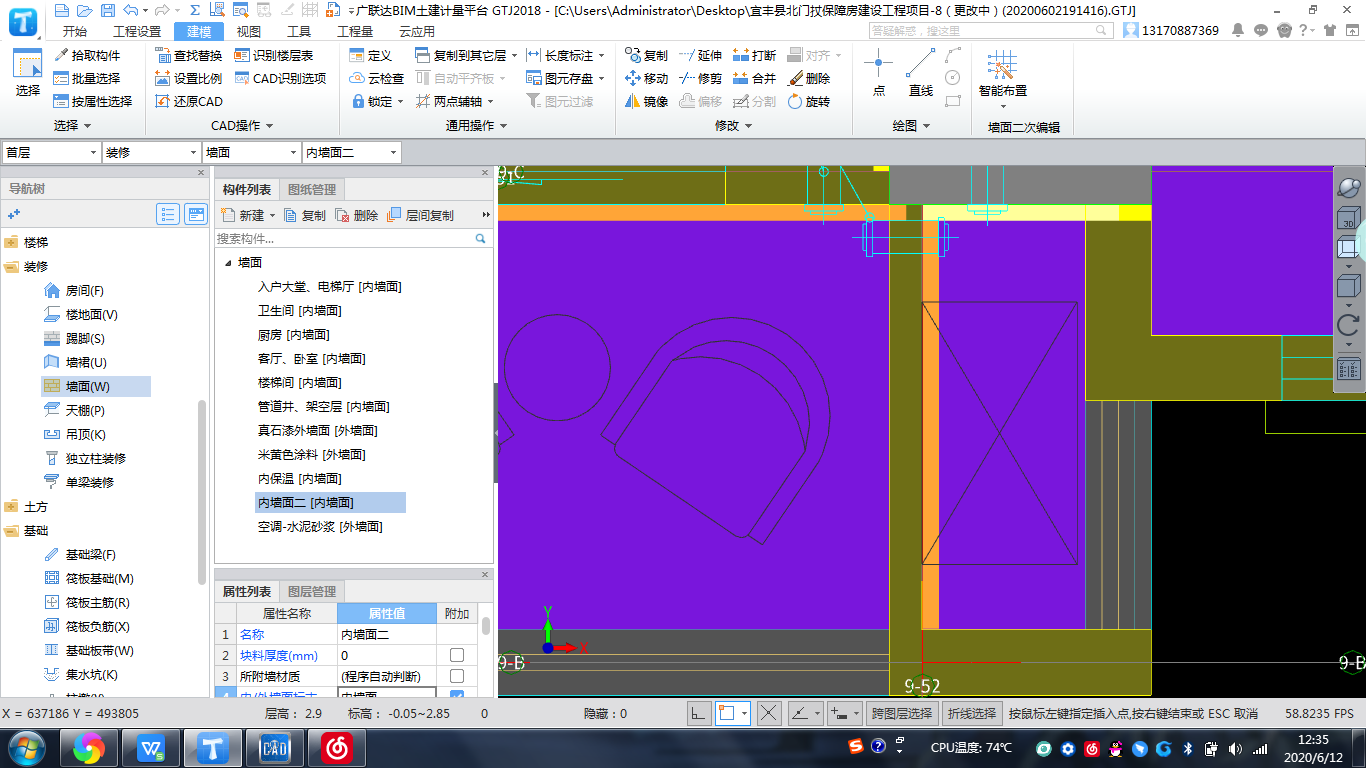Screen dimensions: 1366x768
Task: Collapse the 装修 tree node
Action: 11,266
